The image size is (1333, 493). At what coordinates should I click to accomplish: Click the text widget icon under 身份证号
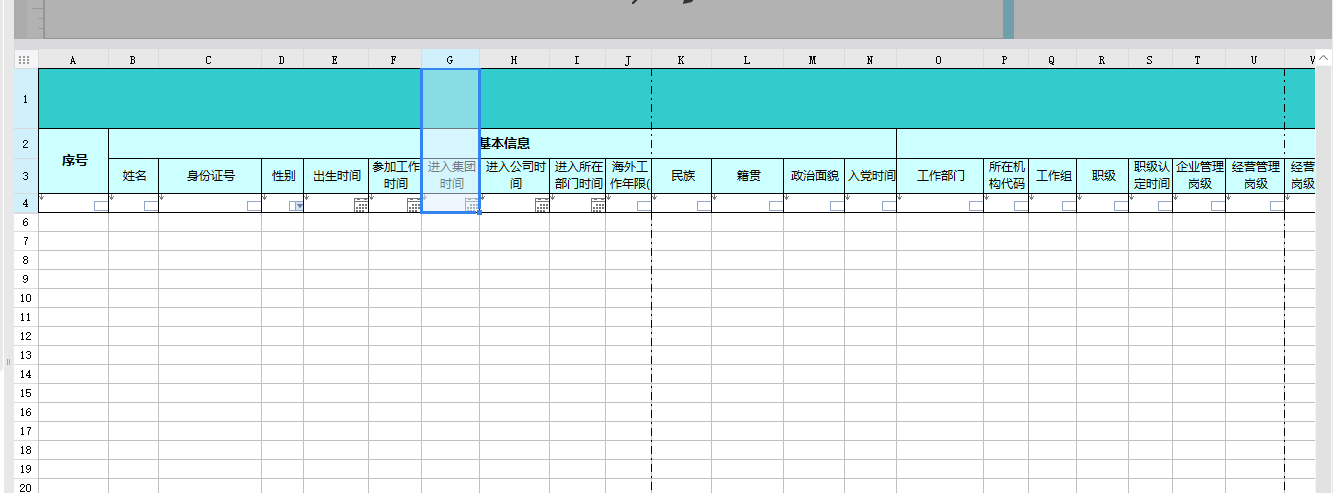254,206
